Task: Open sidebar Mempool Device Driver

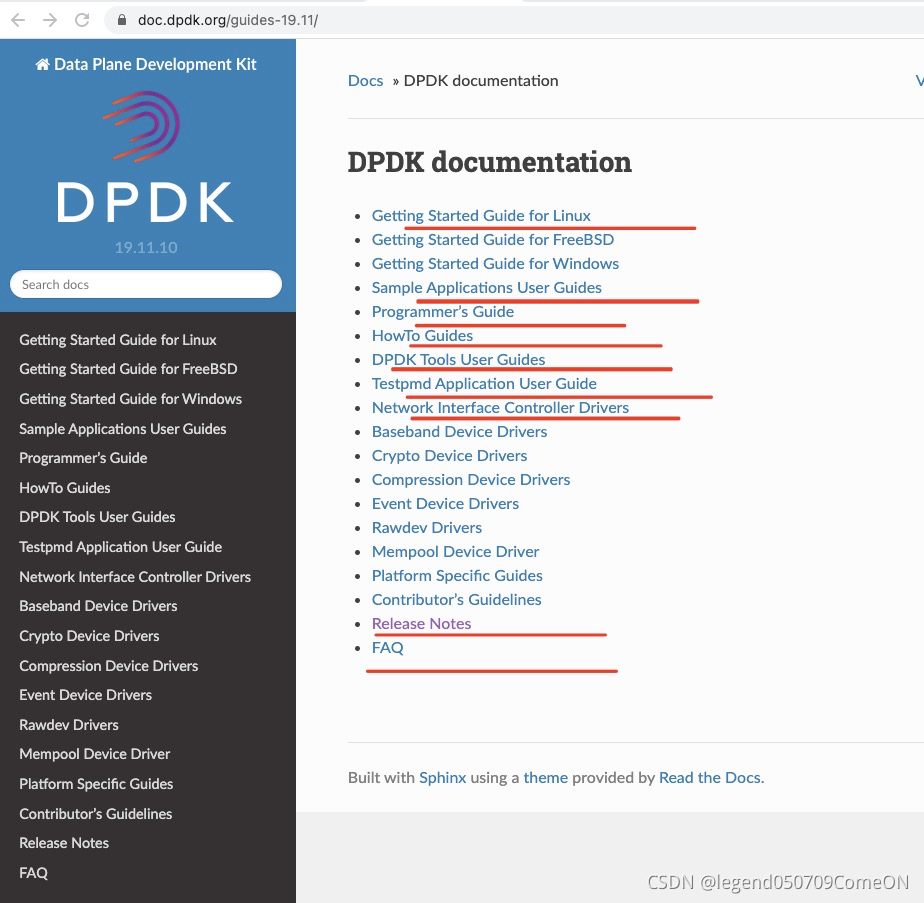Action: (x=94, y=754)
